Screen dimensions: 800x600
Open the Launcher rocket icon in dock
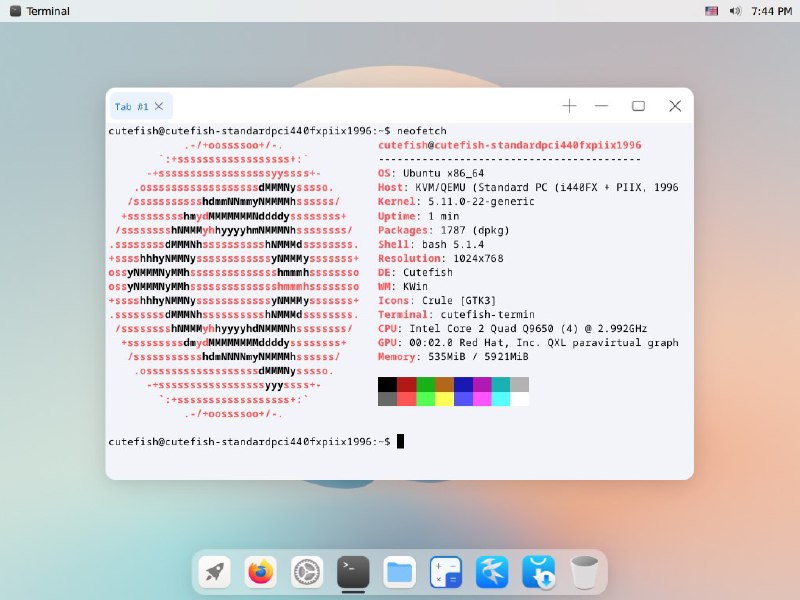point(214,572)
